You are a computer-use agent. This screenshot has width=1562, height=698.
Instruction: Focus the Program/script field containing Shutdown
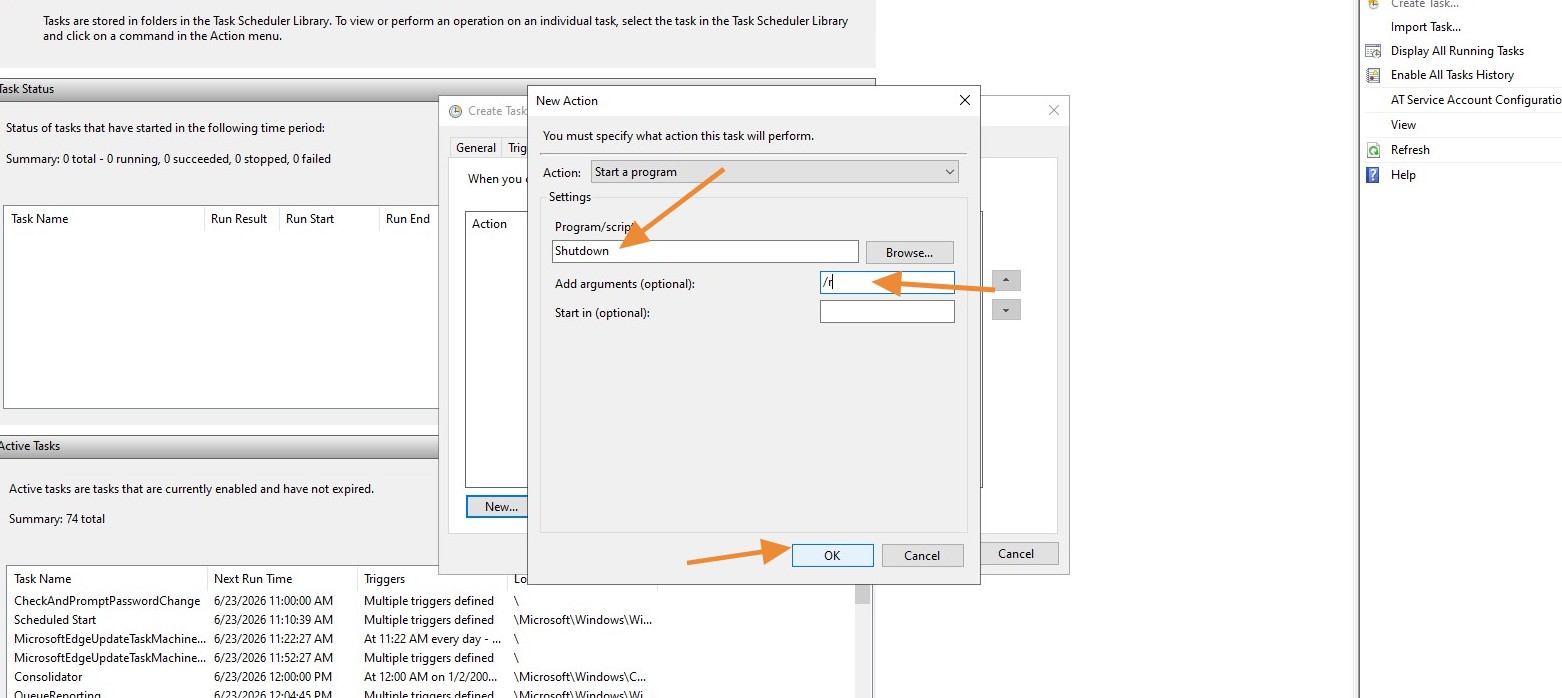[x=705, y=251]
